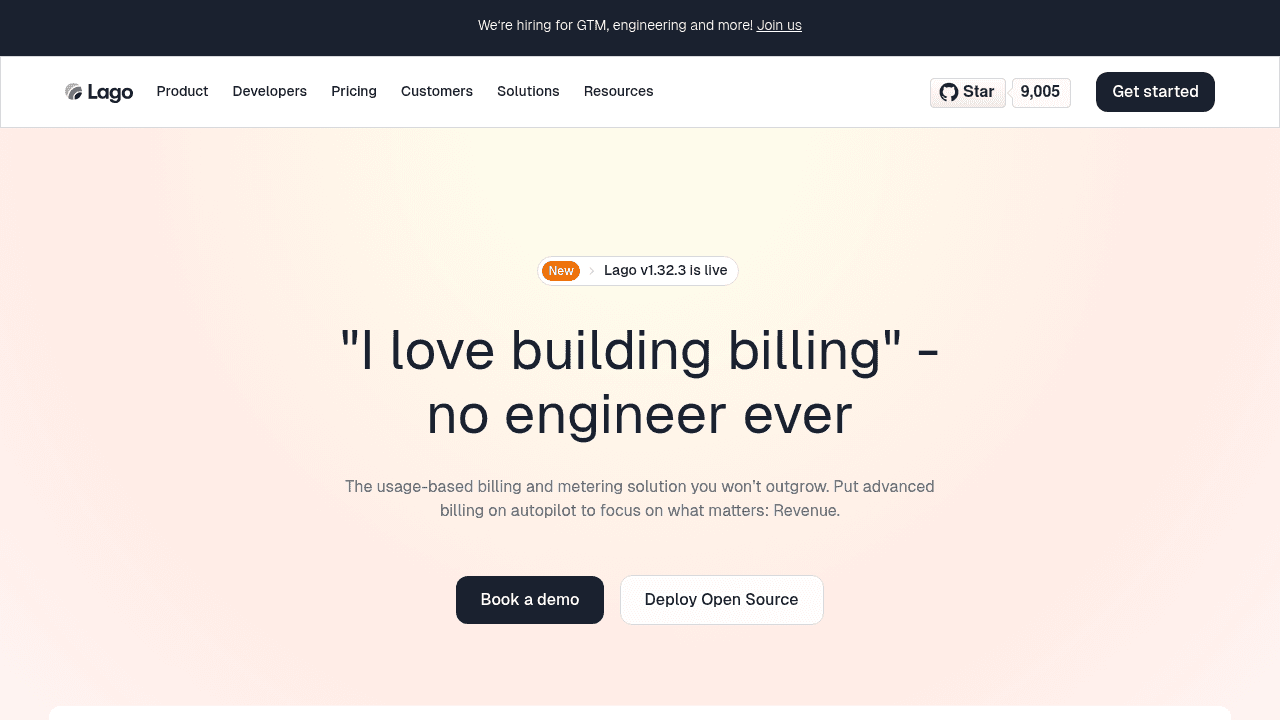Click the Lago logo icon

74,92
